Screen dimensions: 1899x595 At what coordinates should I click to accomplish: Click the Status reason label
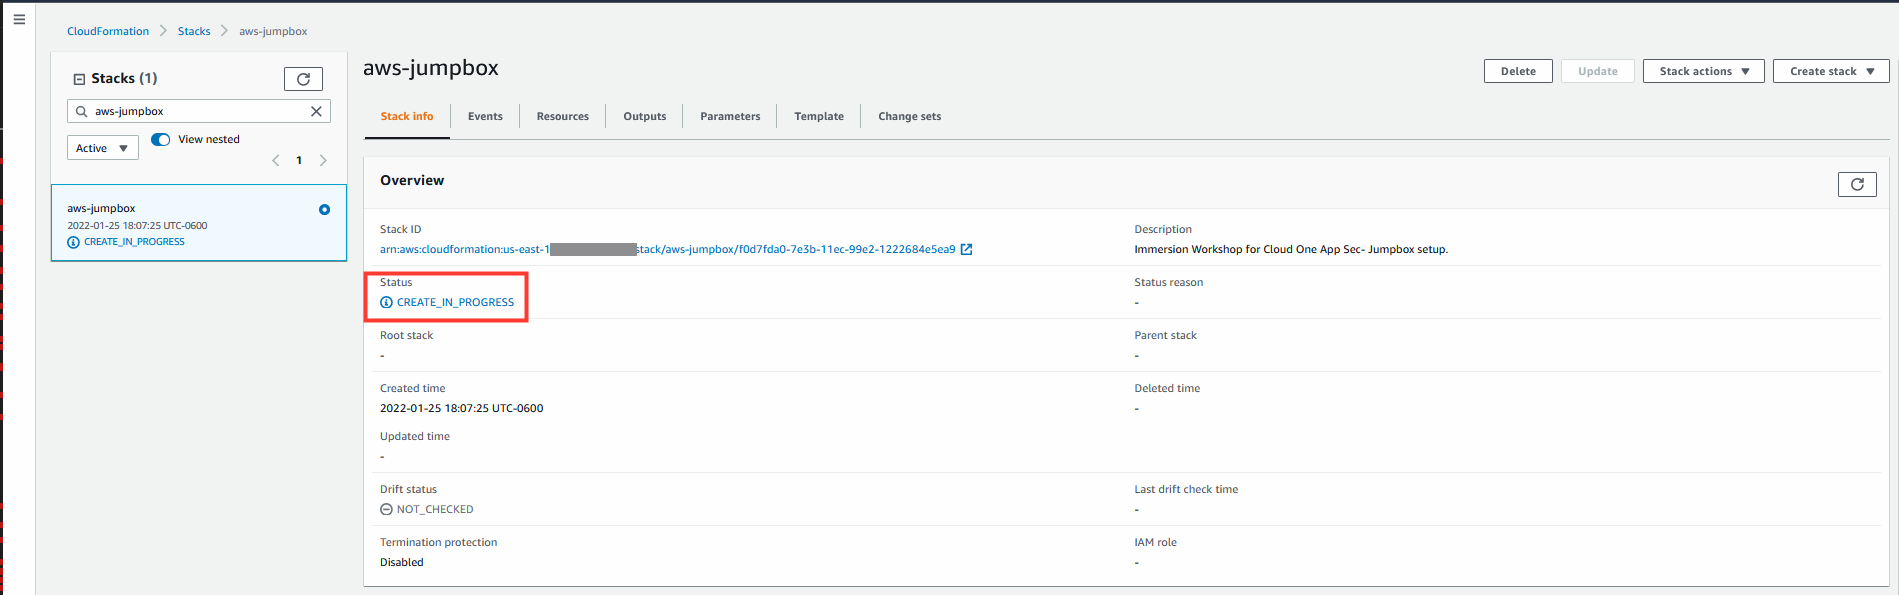coord(1169,282)
